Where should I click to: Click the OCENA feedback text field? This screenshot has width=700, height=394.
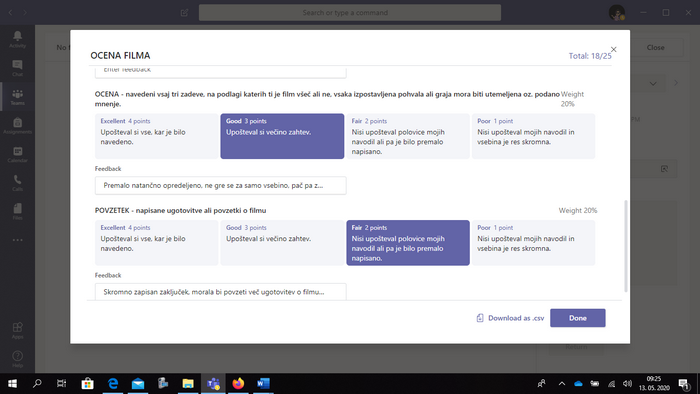pos(221,185)
